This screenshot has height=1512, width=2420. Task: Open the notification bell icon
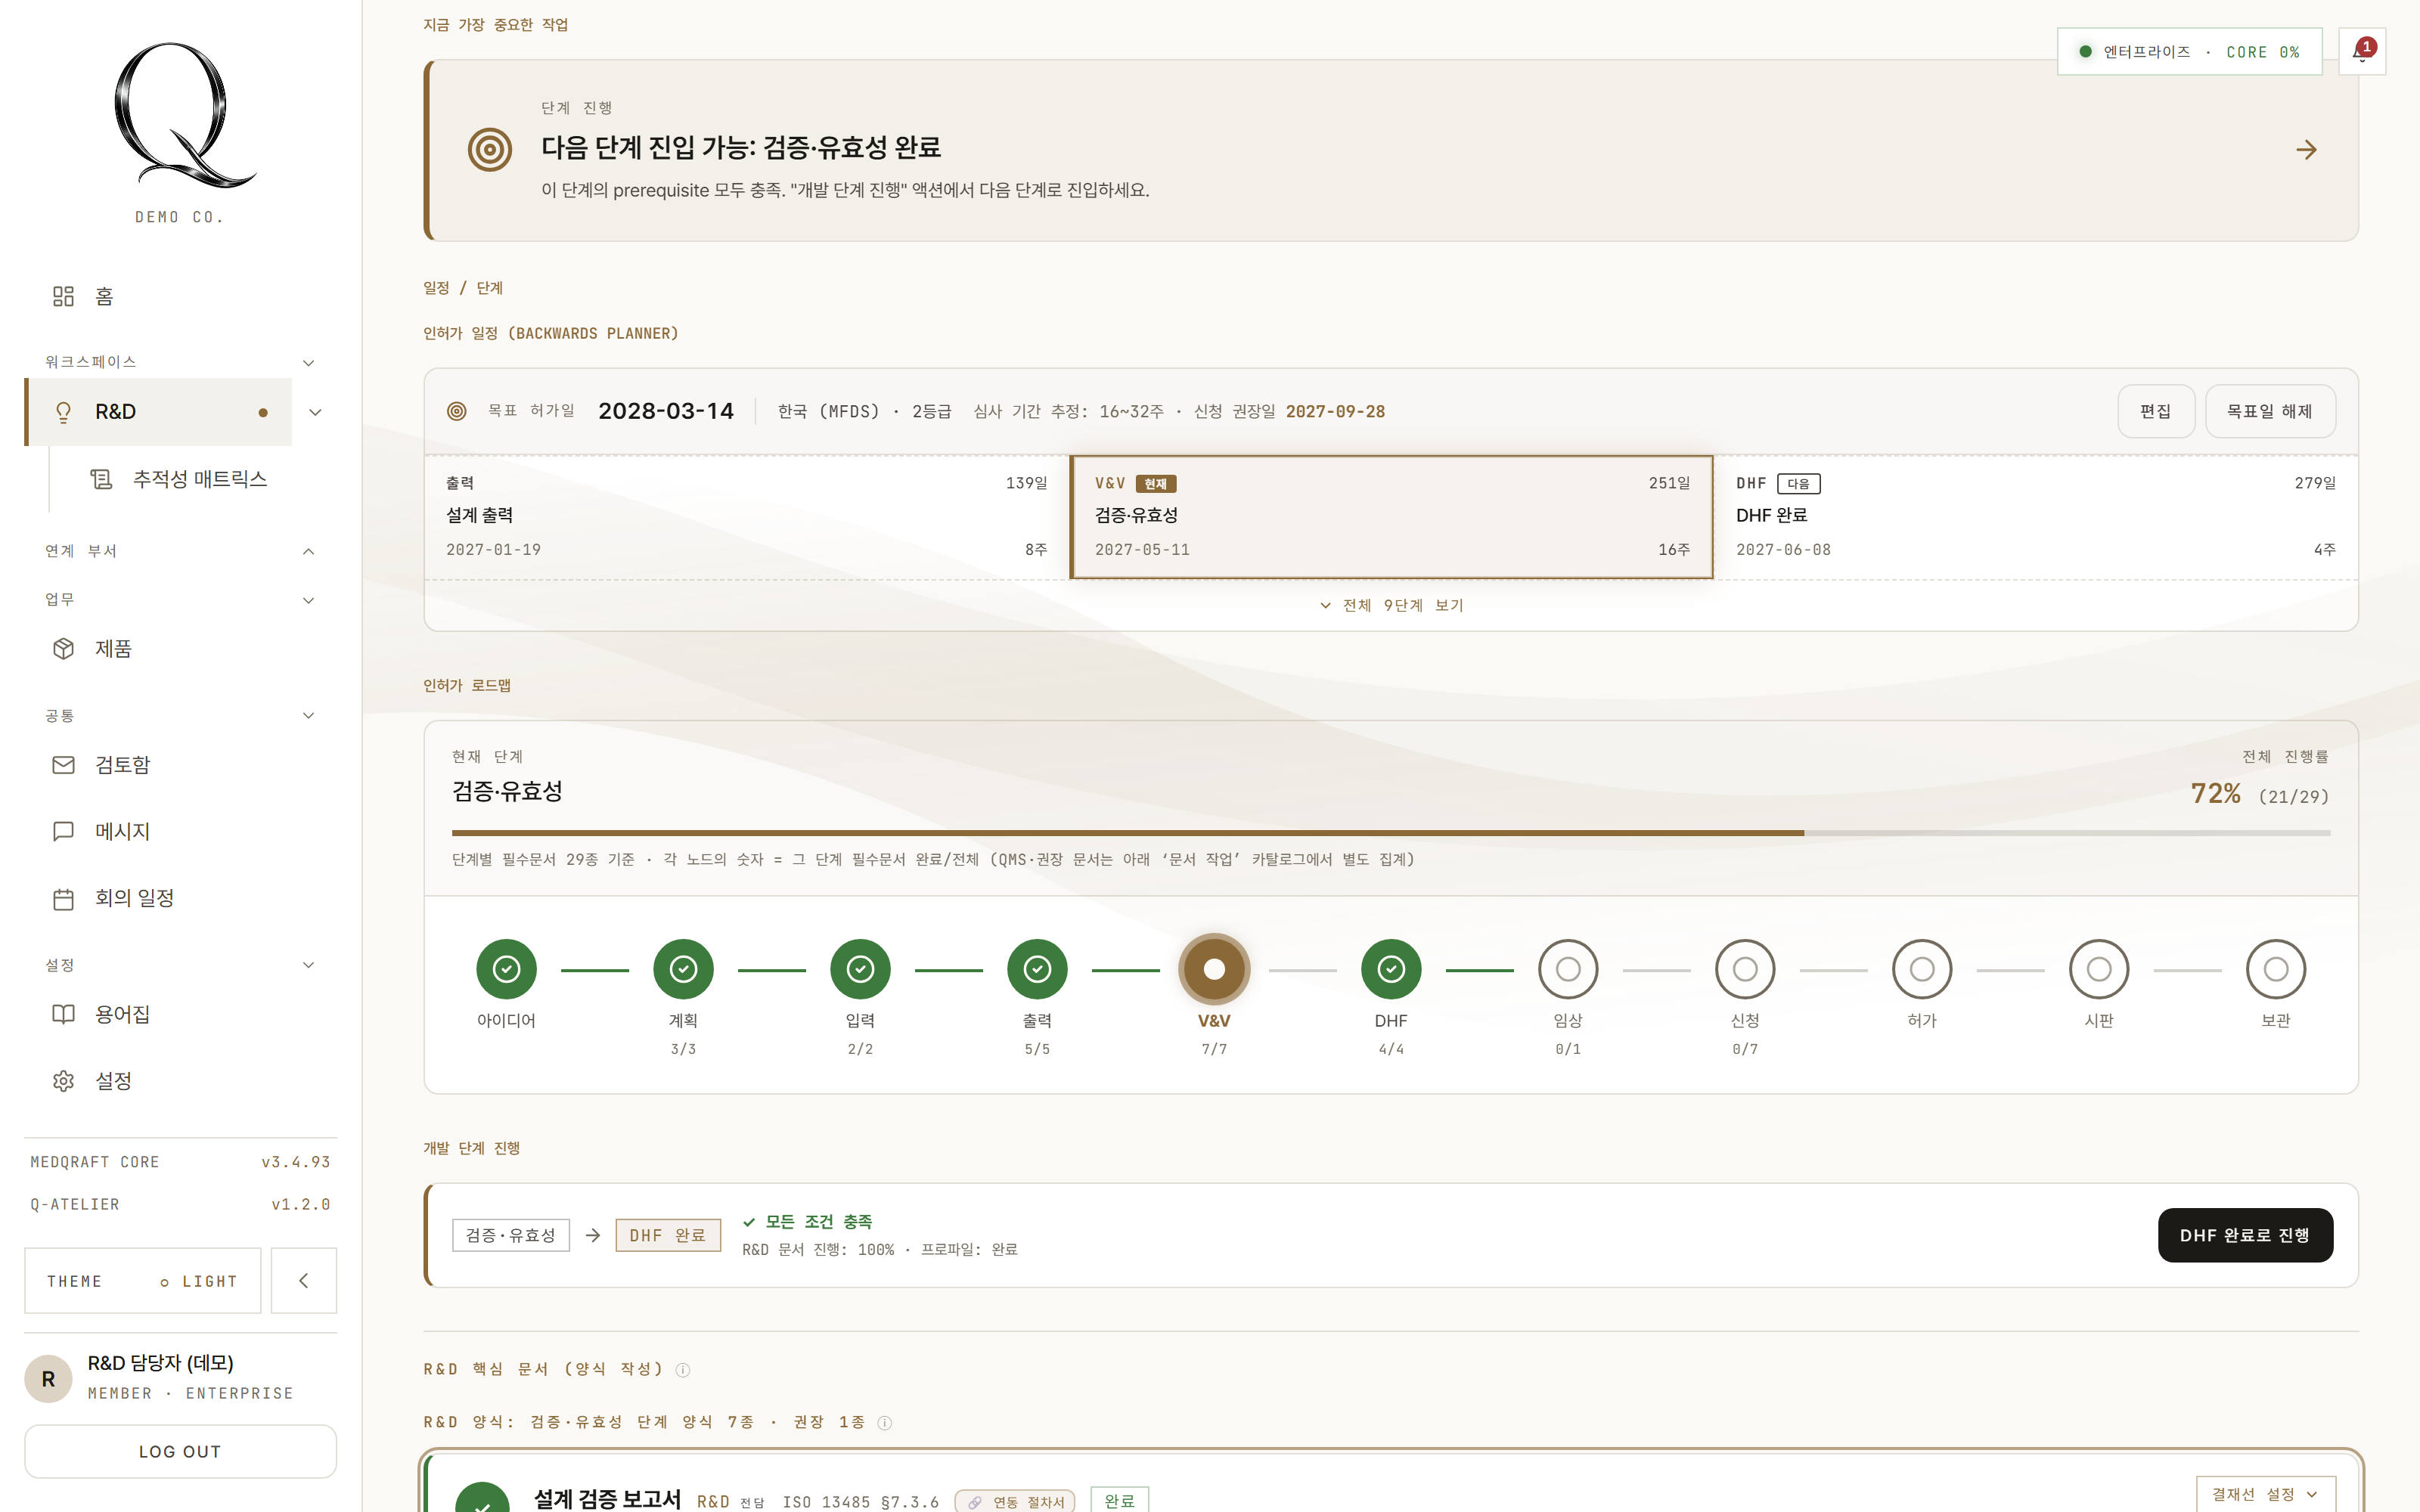[x=2362, y=51]
